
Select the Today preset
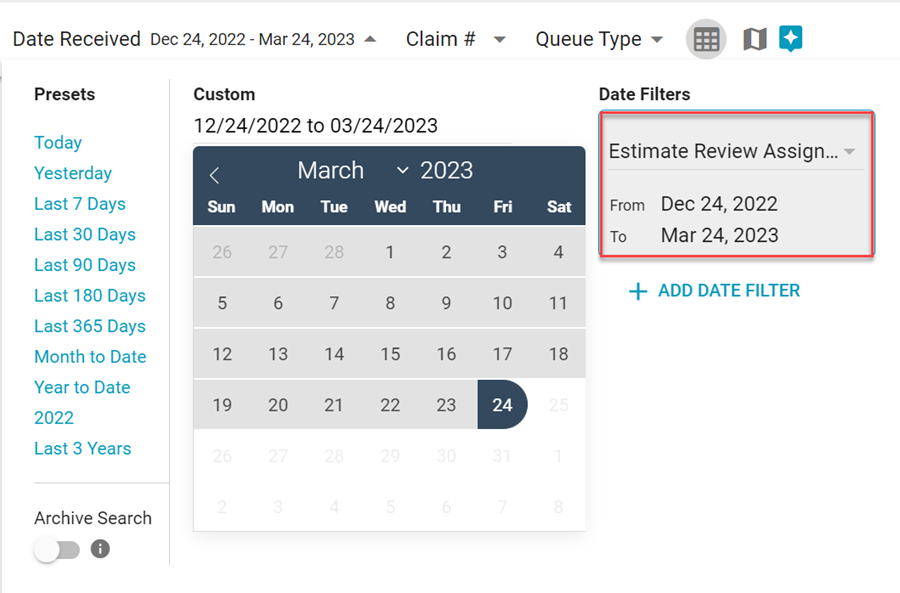(58, 143)
